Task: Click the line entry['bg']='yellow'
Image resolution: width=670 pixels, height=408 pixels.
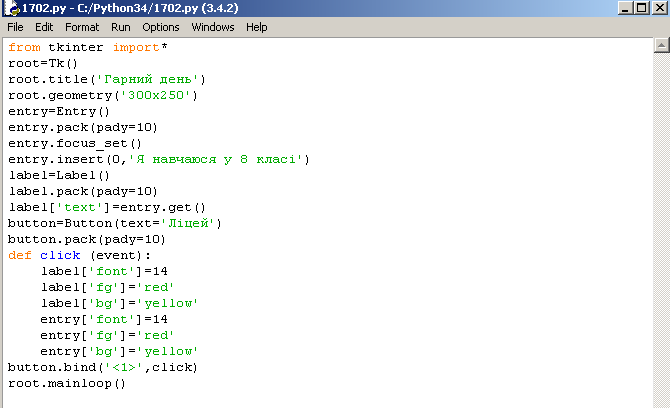Action: point(119,352)
